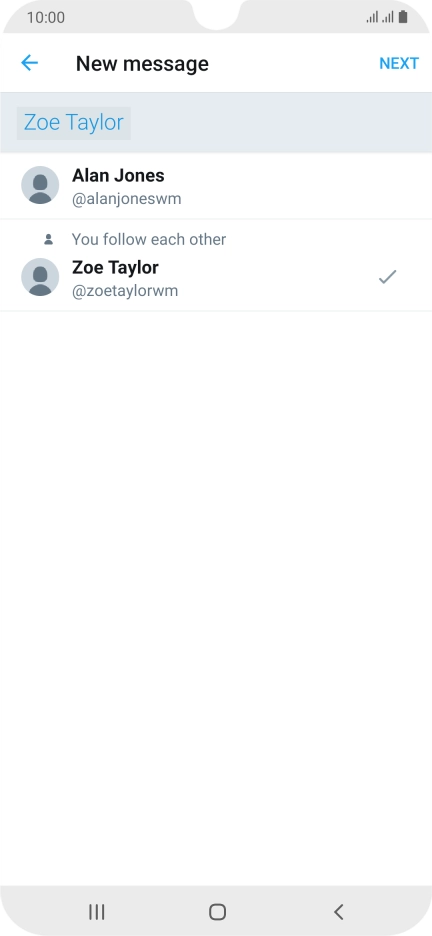This screenshot has height=936, width=432.
Task: Remove the Zoe Taylor recipient chip
Action: click(x=73, y=123)
